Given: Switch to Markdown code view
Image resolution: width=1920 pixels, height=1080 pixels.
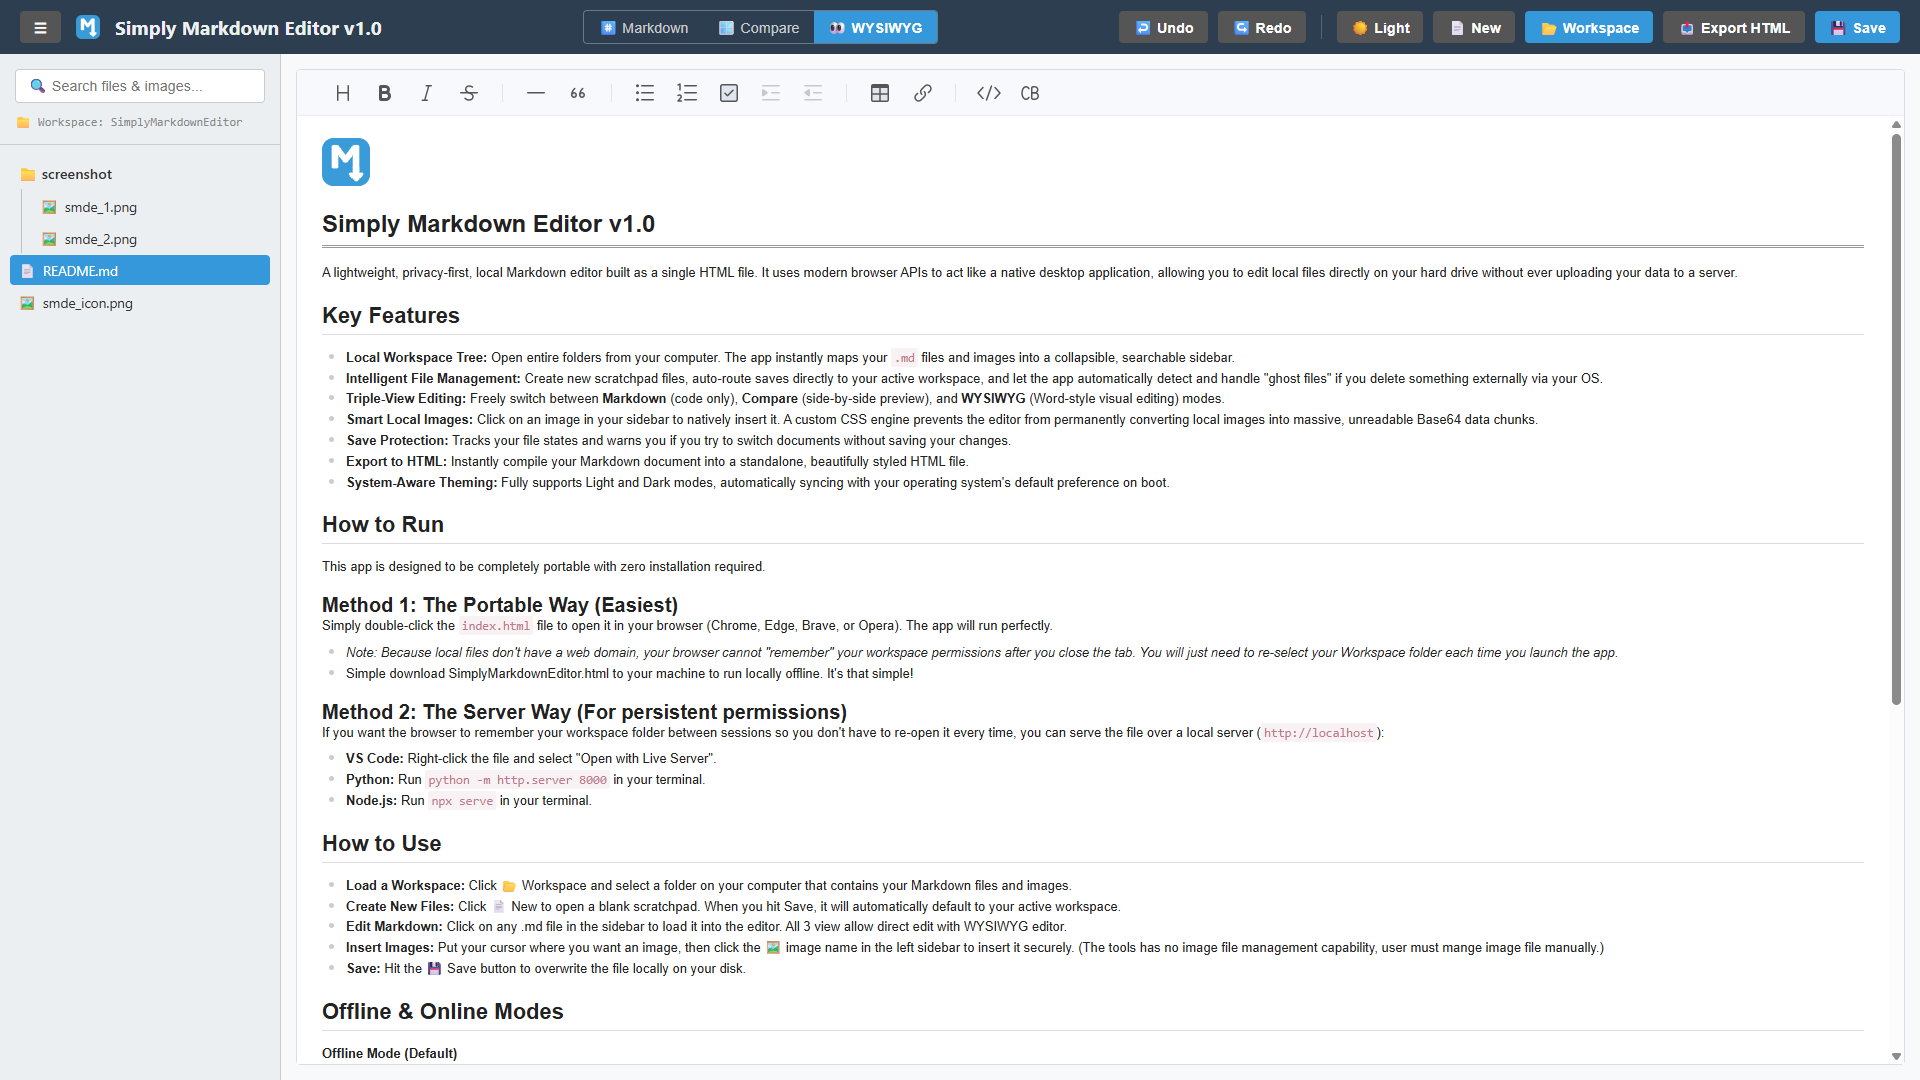Looking at the screenshot, I should pos(644,28).
